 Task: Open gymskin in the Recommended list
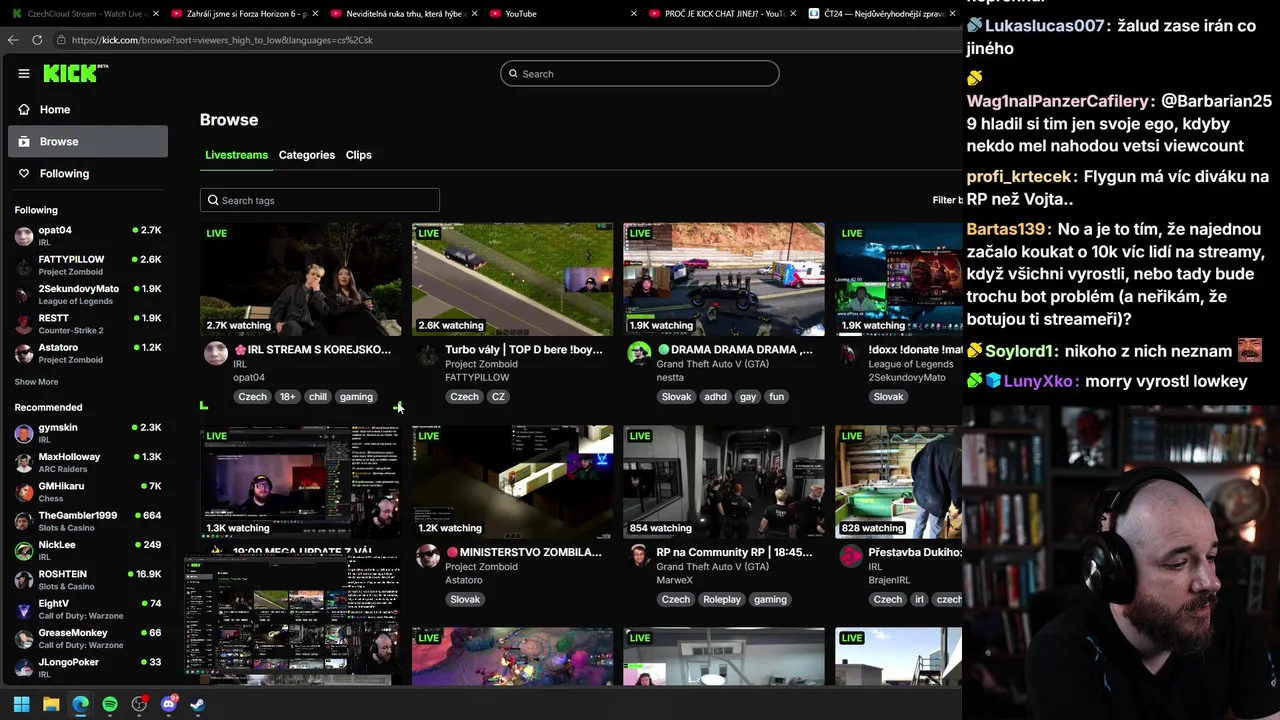click(x=88, y=433)
